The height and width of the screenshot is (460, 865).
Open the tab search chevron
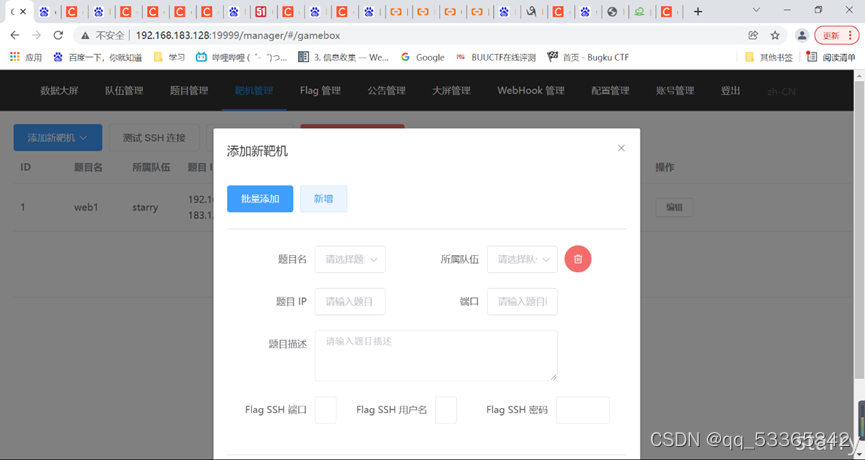pyautogui.click(x=756, y=10)
